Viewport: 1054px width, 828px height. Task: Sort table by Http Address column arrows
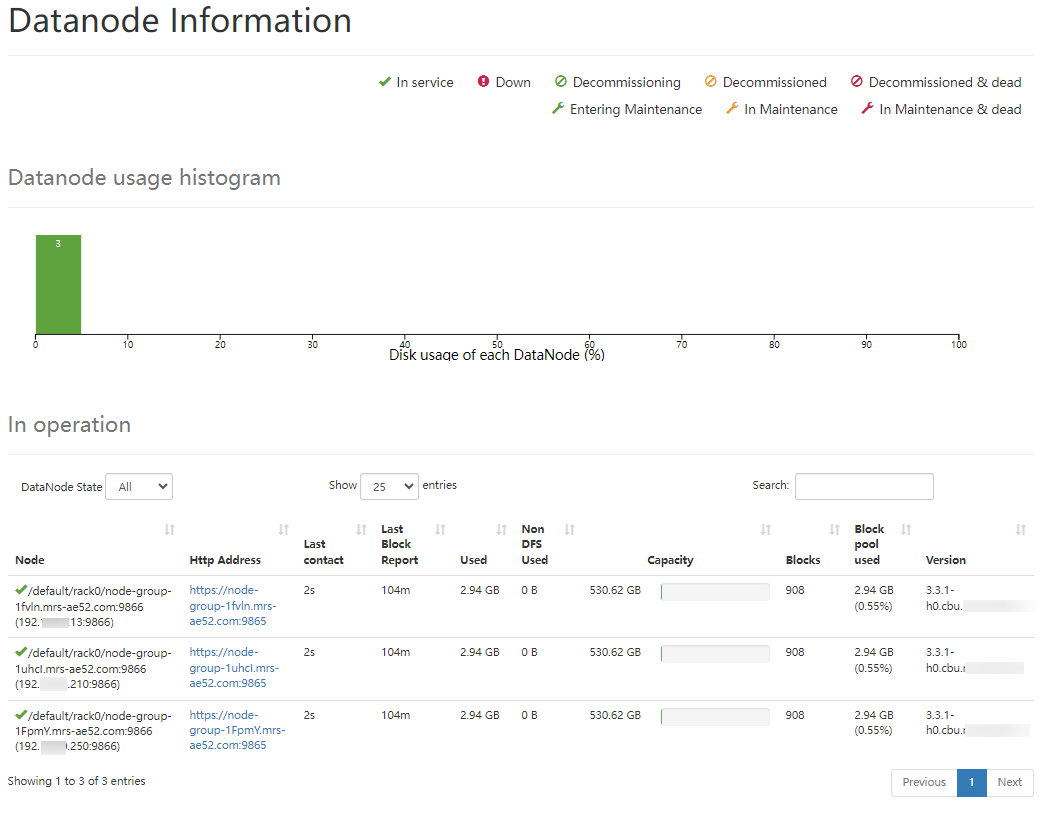coord(284,530)
